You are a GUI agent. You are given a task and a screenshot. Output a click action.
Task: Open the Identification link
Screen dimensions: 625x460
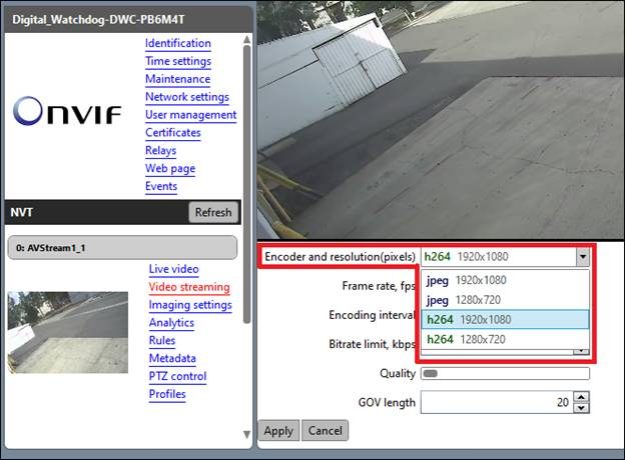pos(177,43)
